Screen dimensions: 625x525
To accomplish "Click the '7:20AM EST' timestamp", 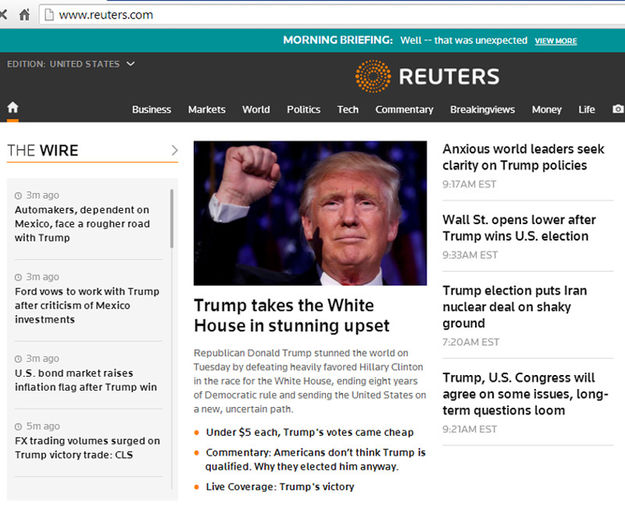I will pos(471,342).
